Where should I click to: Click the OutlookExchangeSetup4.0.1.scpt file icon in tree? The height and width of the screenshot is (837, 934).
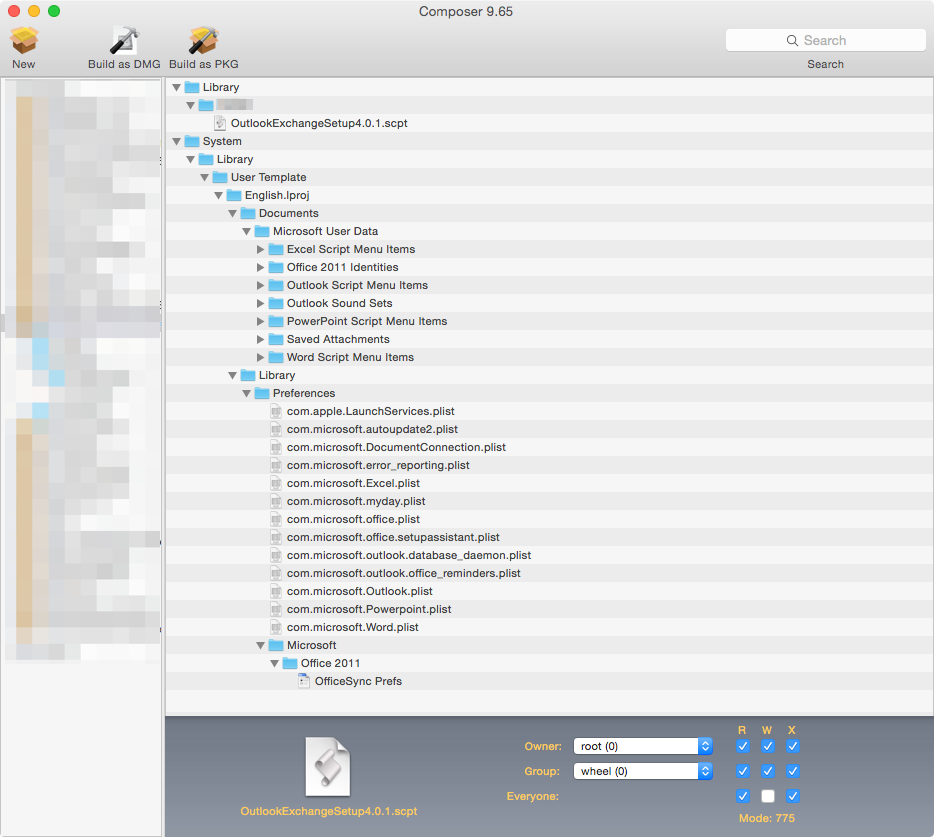click(220, 123)
